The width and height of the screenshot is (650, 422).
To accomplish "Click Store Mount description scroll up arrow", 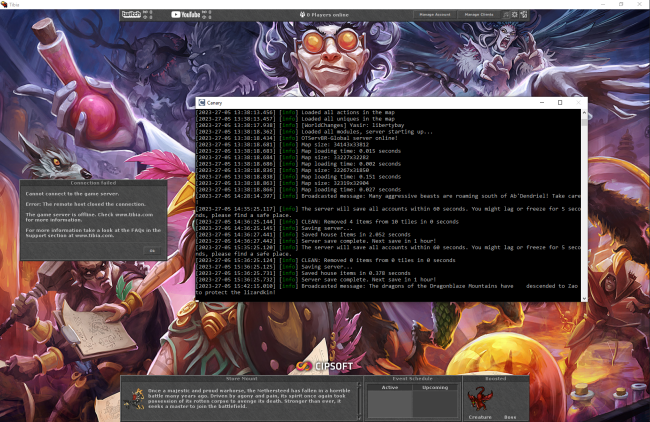I will pos(359,385).
